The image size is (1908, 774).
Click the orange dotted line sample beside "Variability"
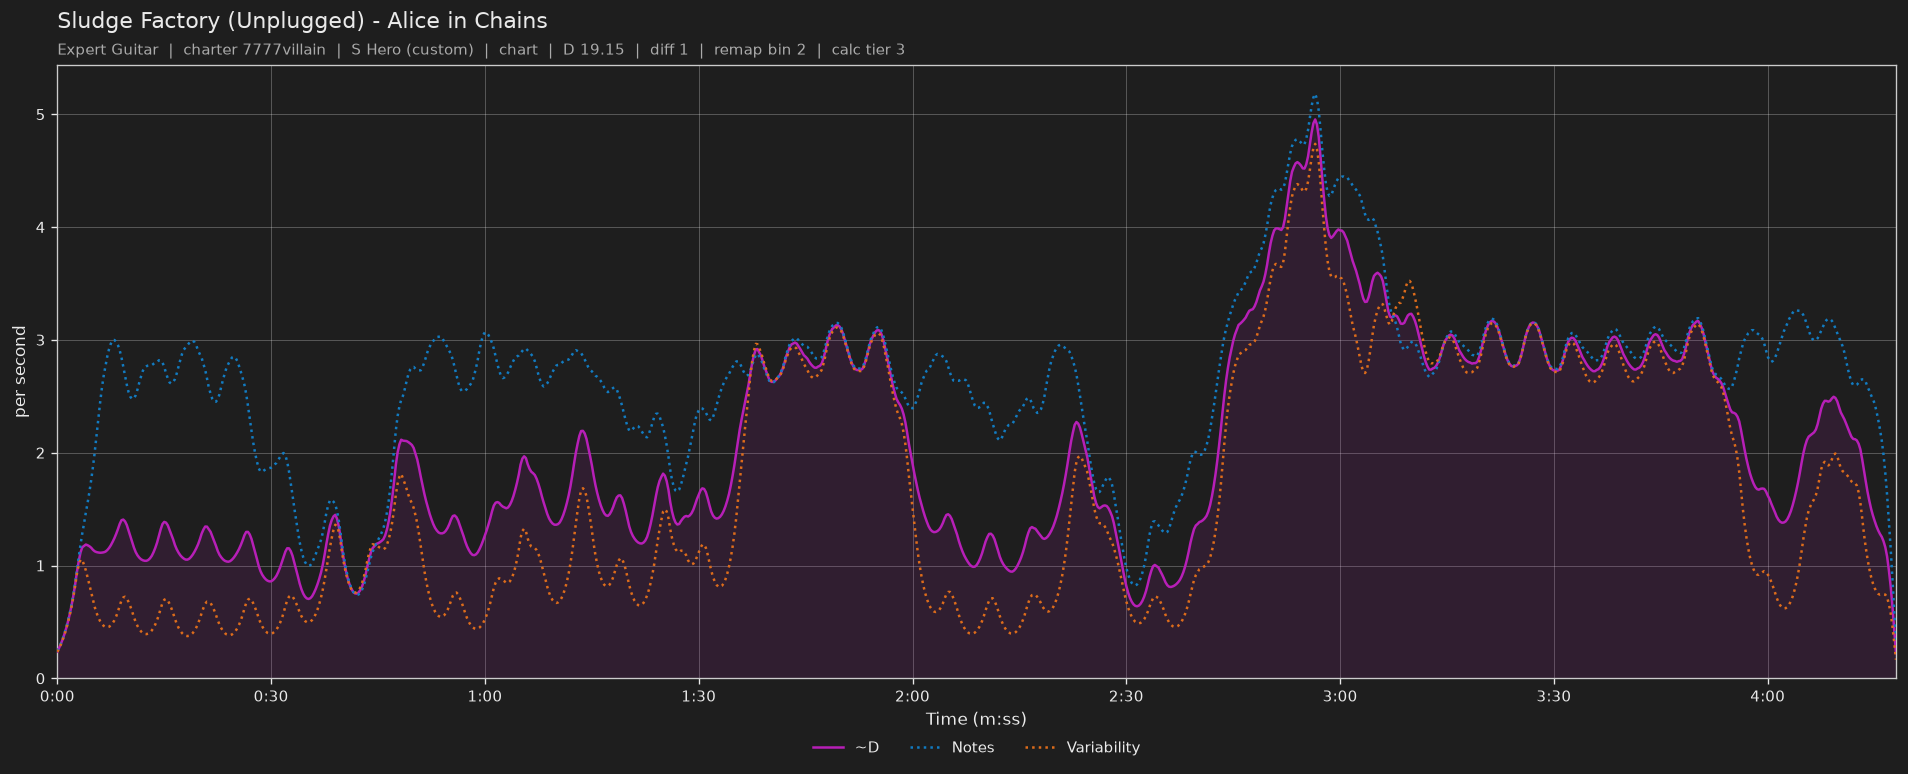[1041, 748]
